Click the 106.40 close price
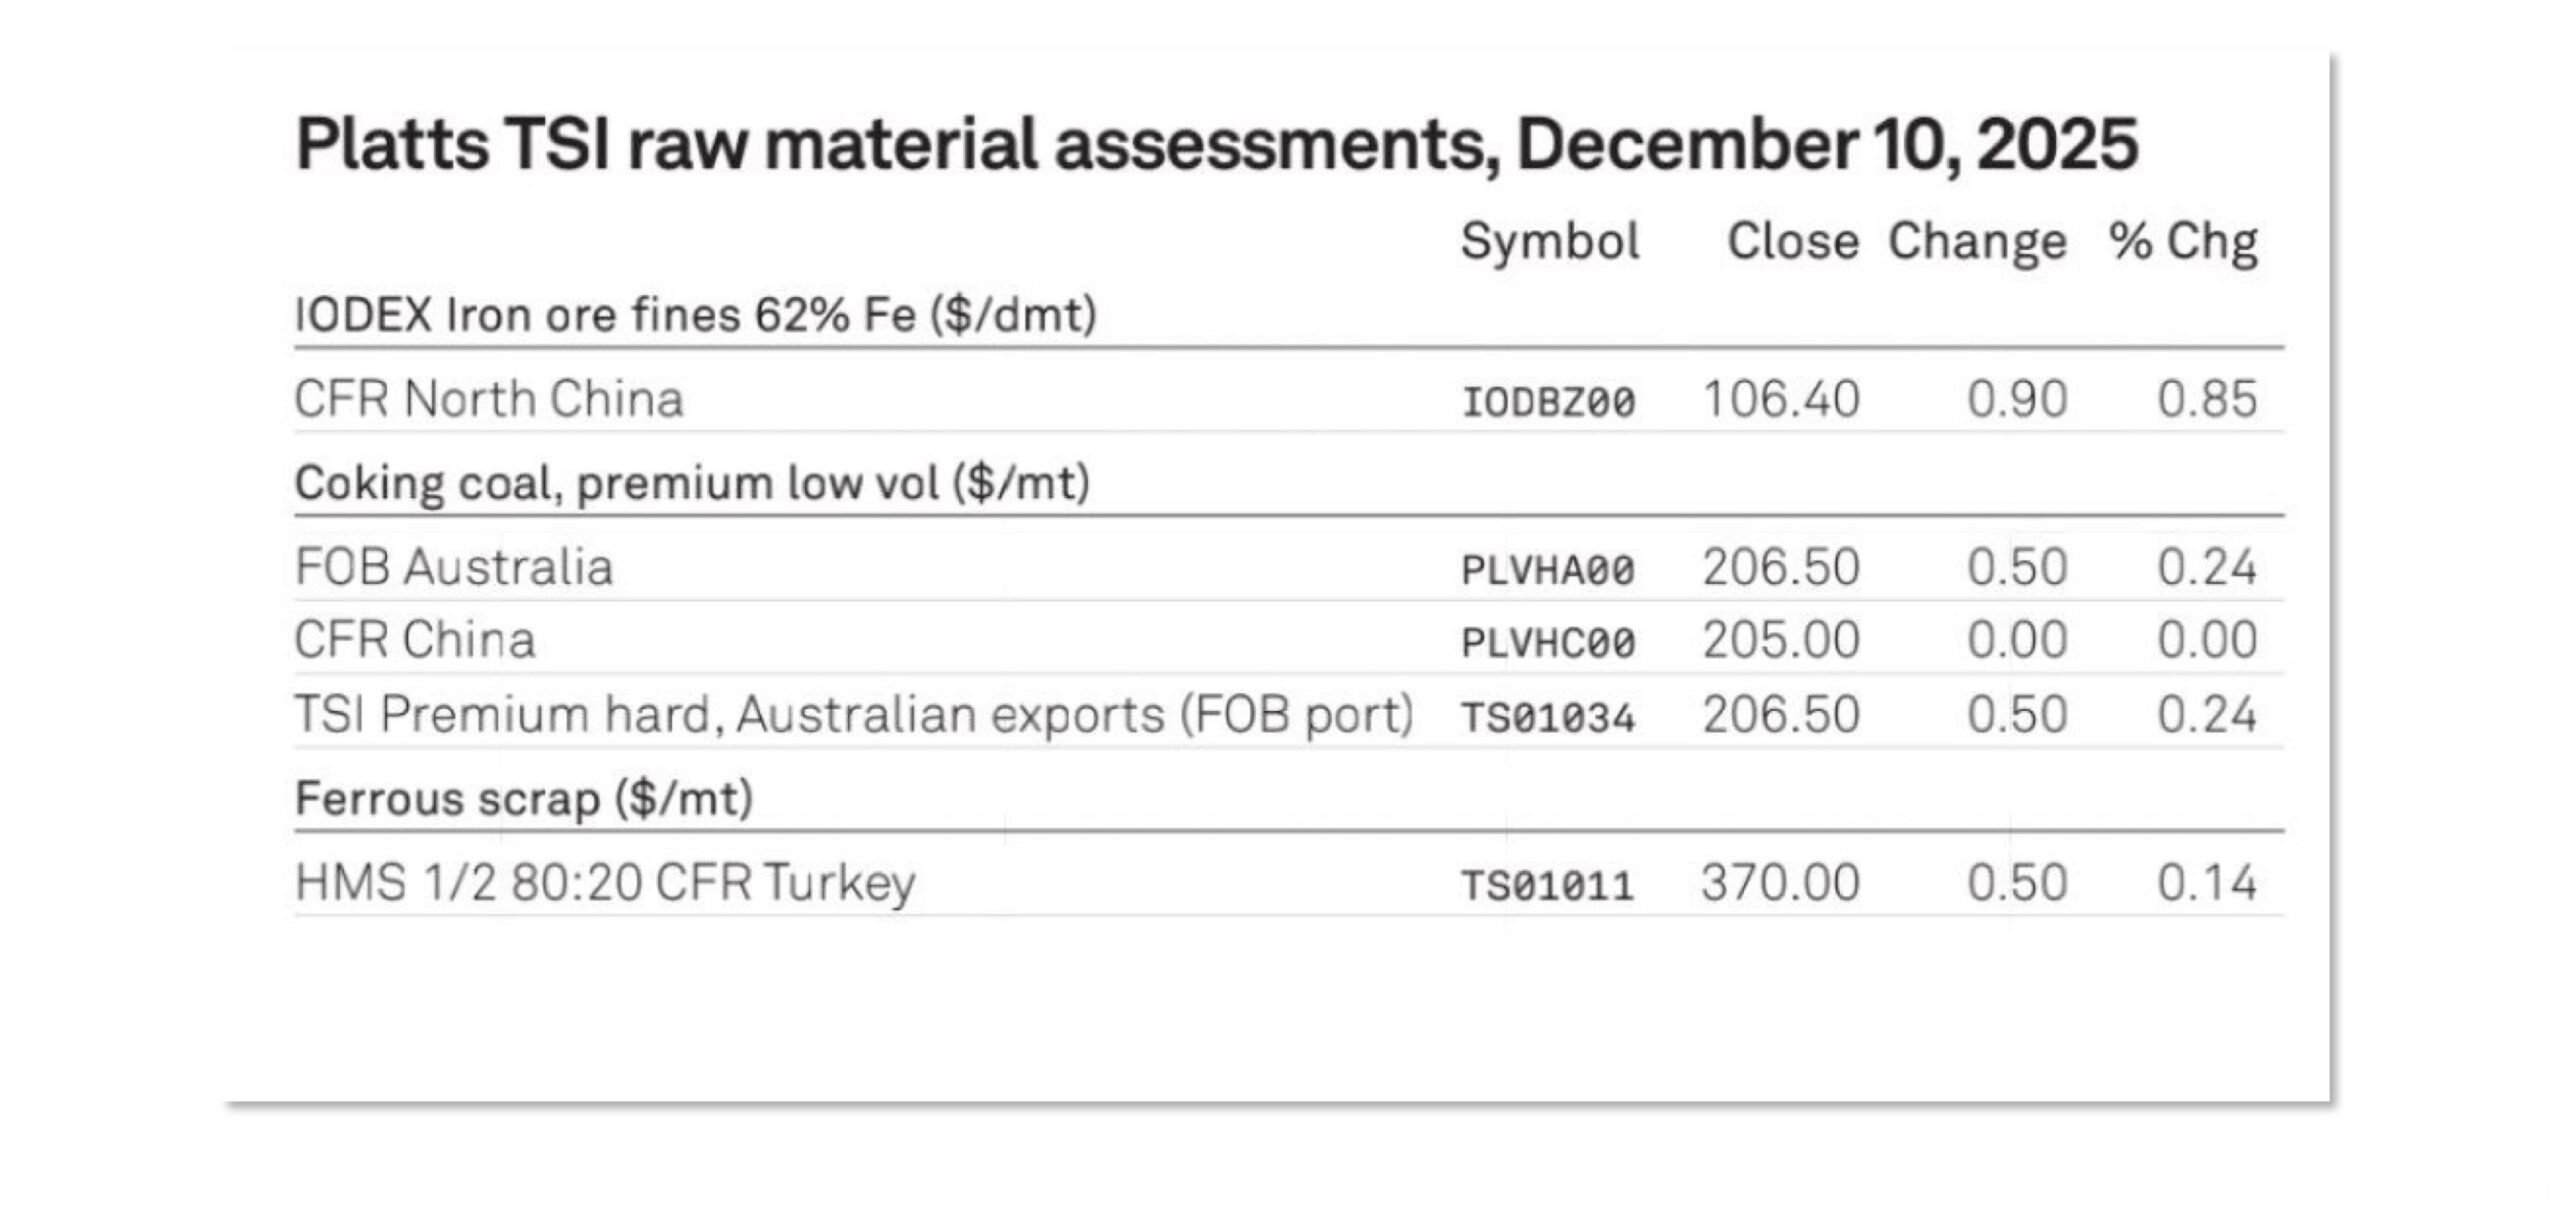Image resolution: width=2560 pixels, height=1214 pixels. (x=1780, y=399)
